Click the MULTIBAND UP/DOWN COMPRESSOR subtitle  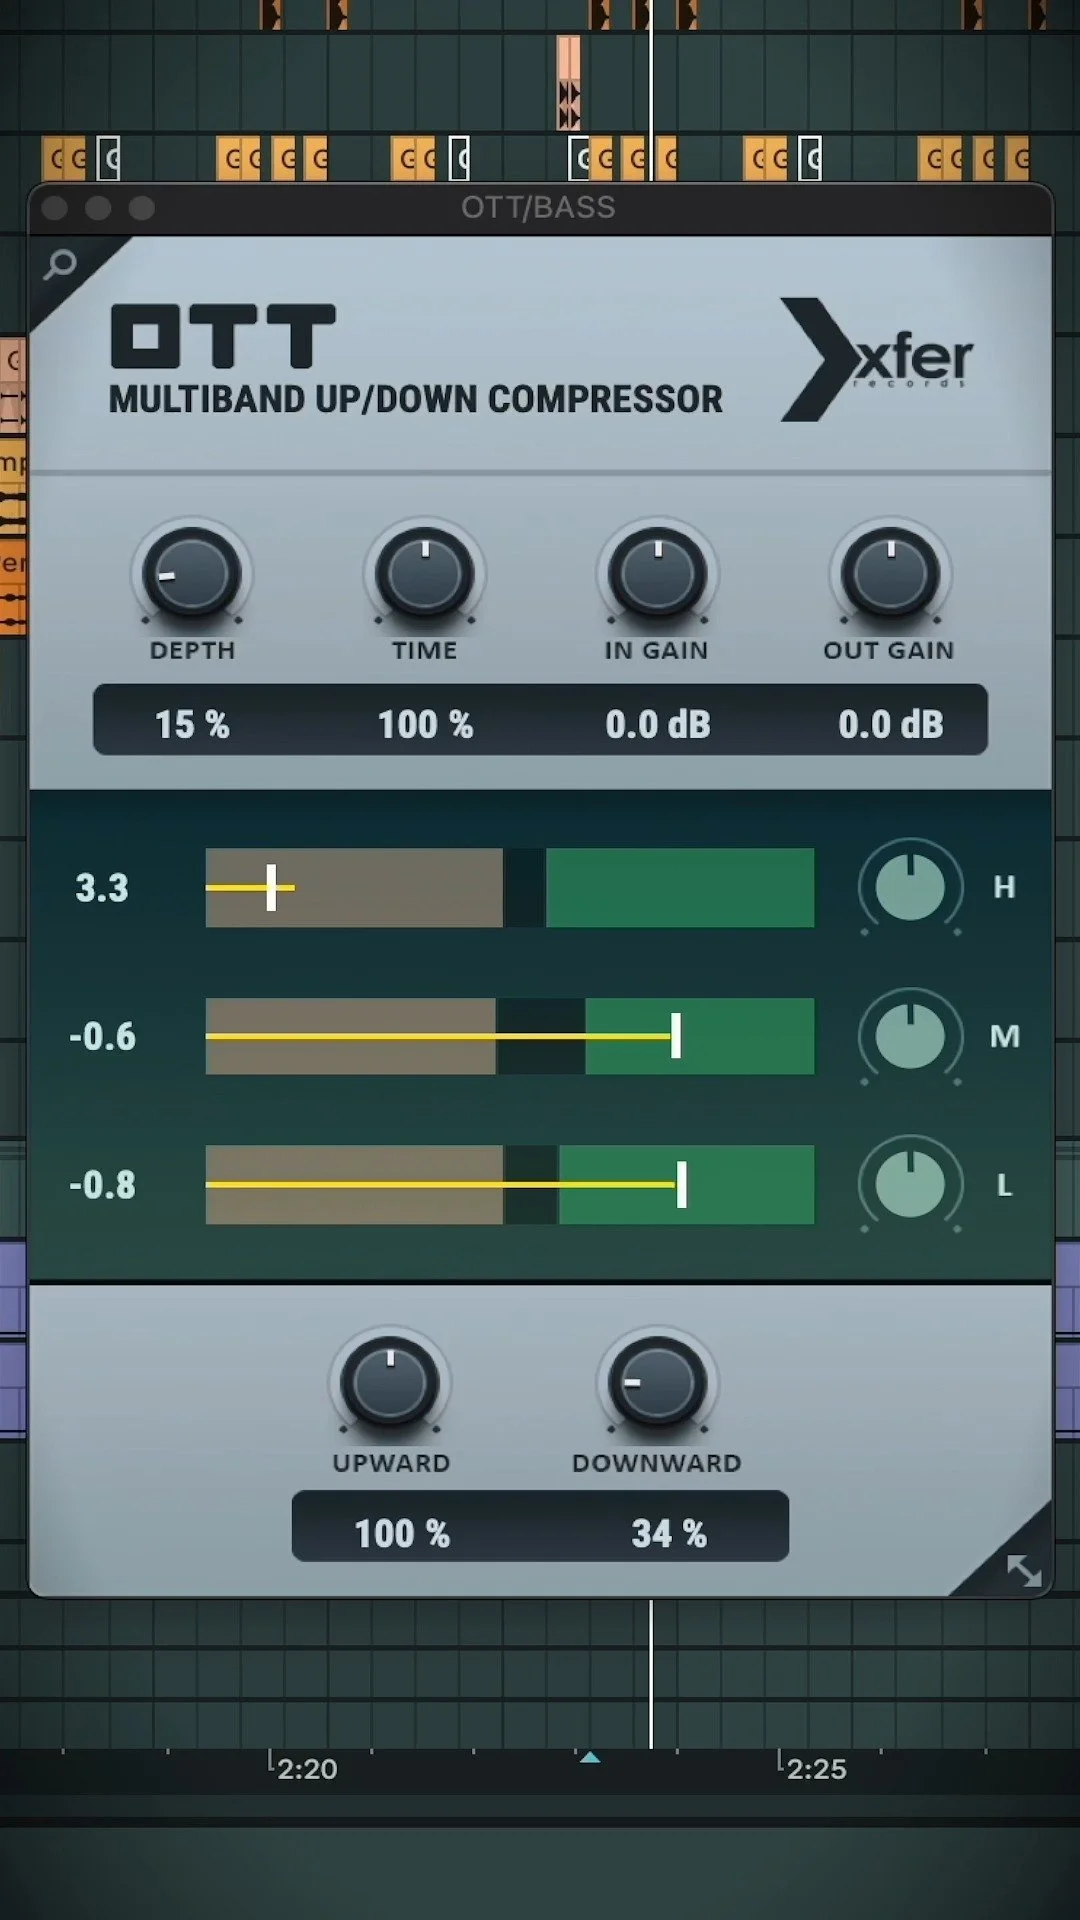click(x=415, y=399)
